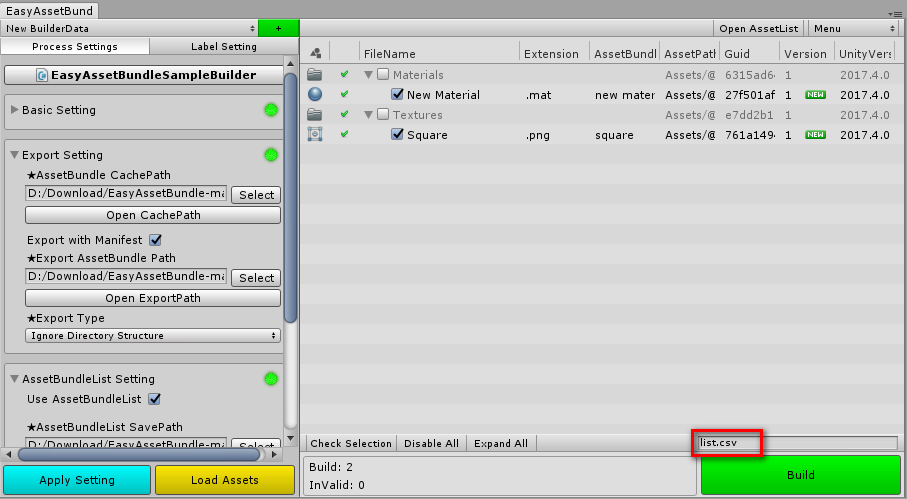Click scroll up arrow in settings panel
The height and width of the screenshot is (499, 907).
290,63
